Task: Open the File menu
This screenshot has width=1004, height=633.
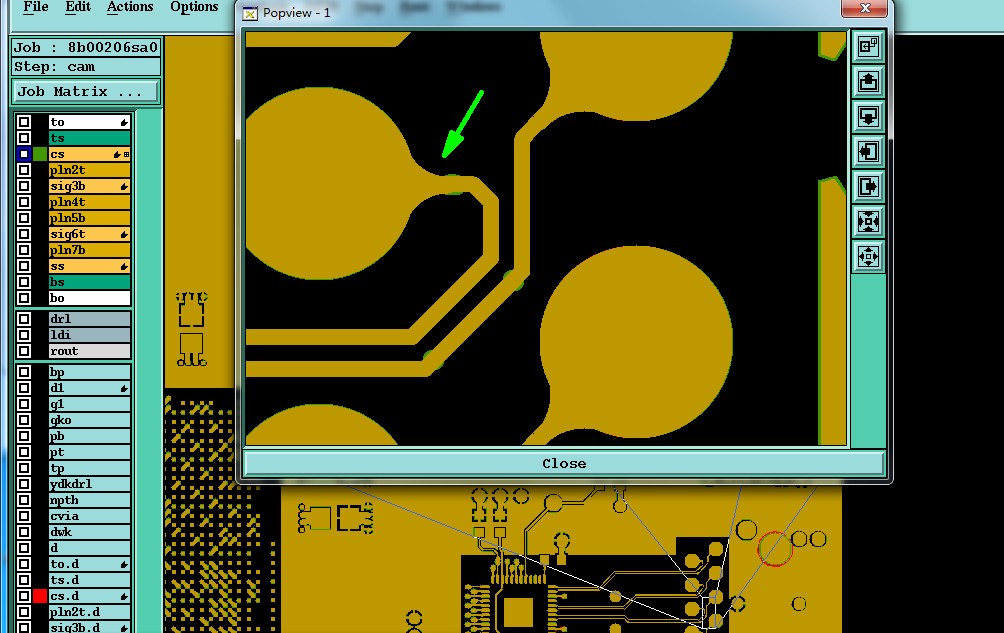Action: (x=36, y=7)
